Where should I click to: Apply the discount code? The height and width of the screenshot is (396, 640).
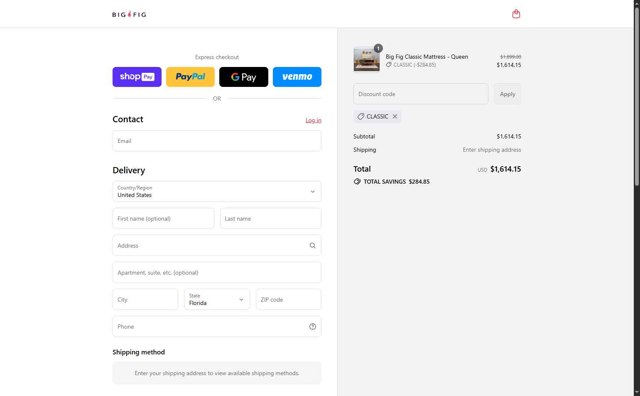(507, 94)
